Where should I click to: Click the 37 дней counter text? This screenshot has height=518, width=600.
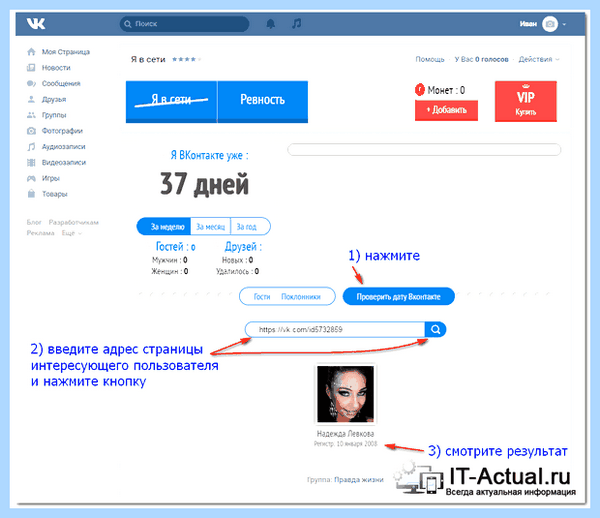tap(204, 185)
